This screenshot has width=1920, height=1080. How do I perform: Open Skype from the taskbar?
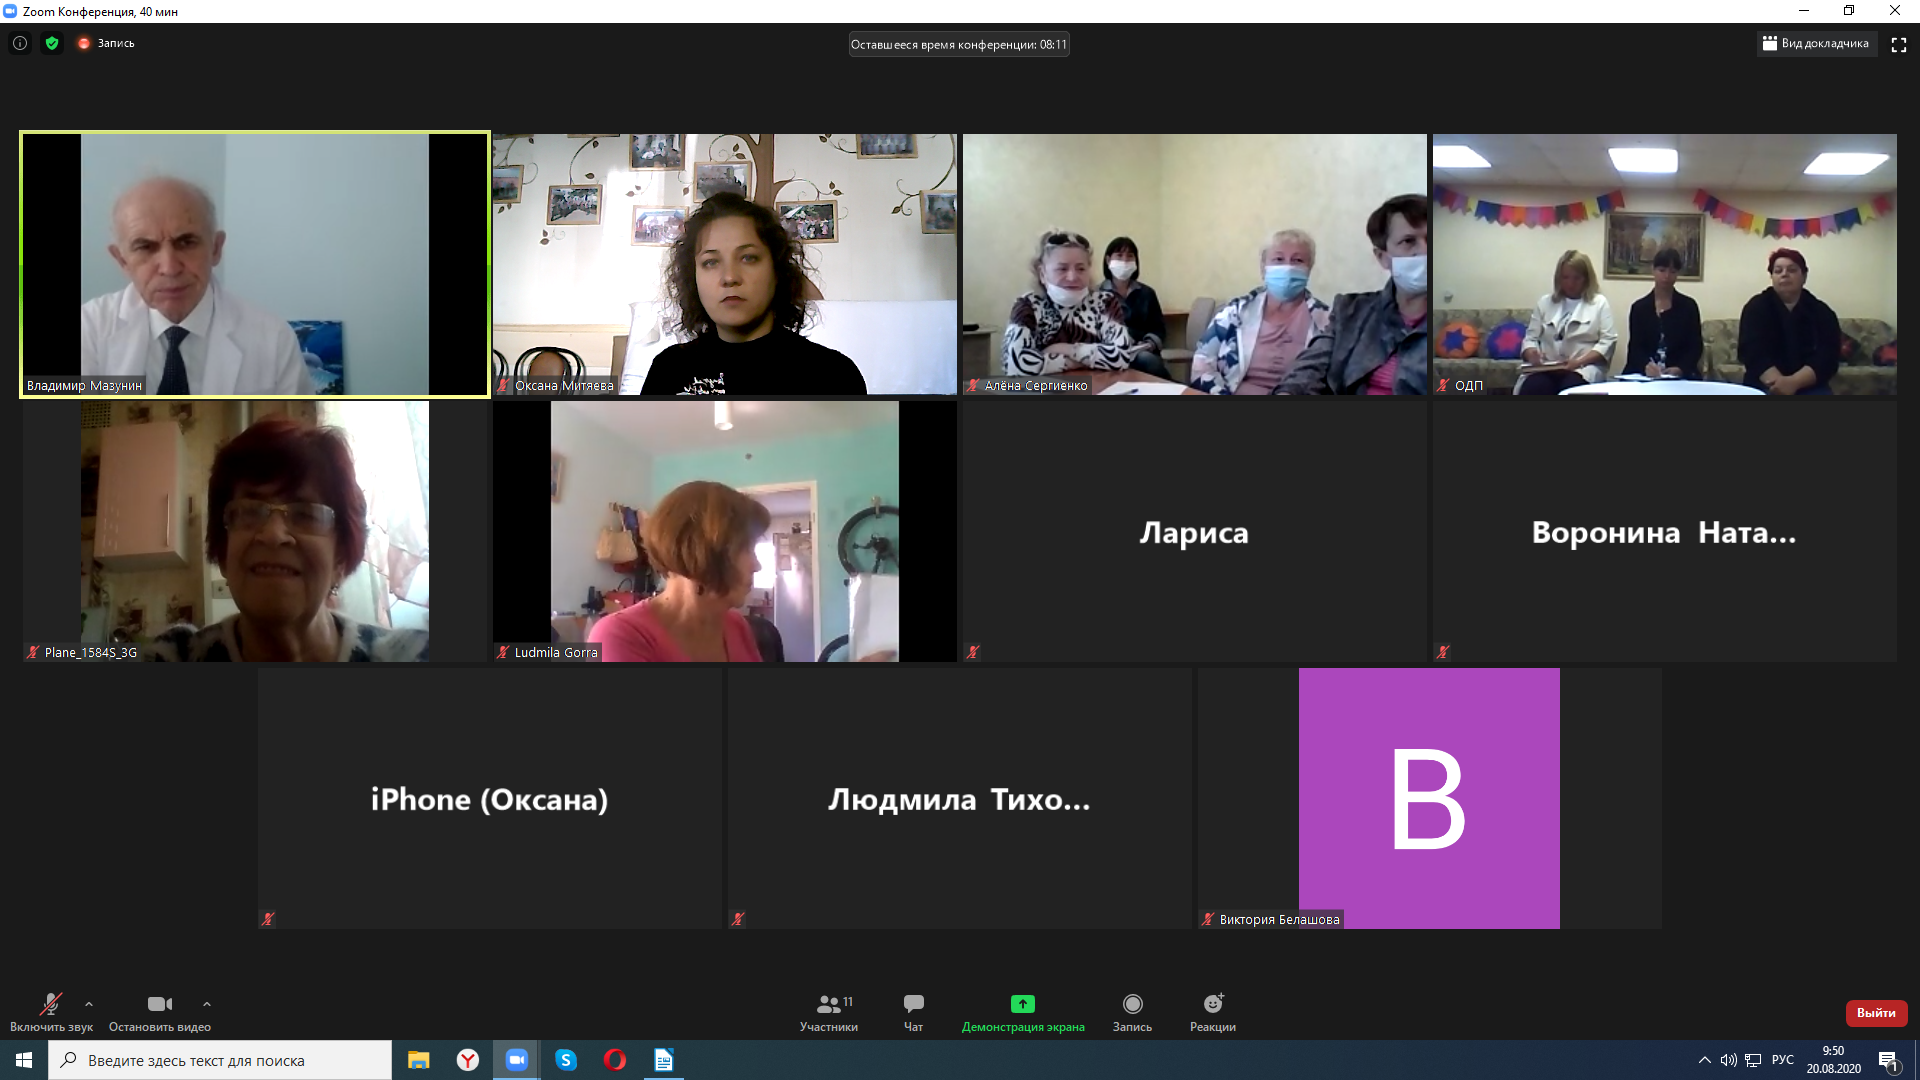[566, 1060]
